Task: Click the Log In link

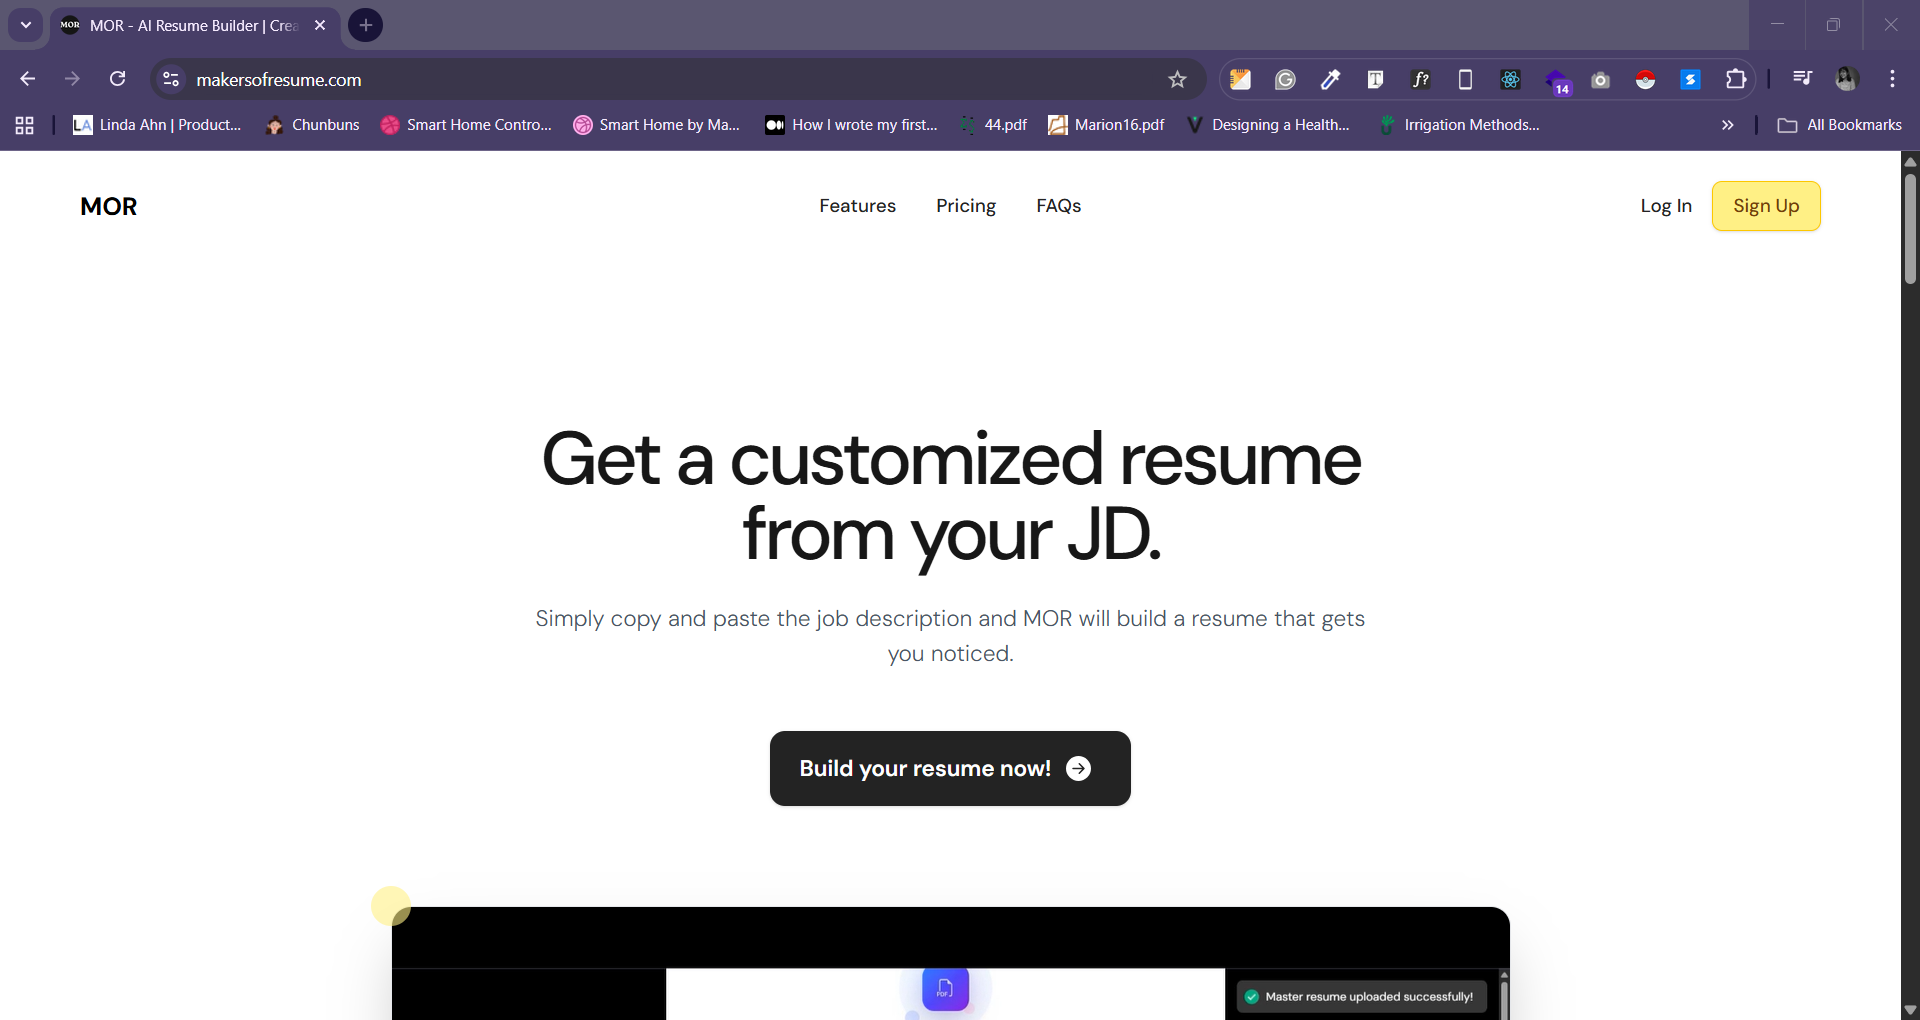Action: point(1665,206)
